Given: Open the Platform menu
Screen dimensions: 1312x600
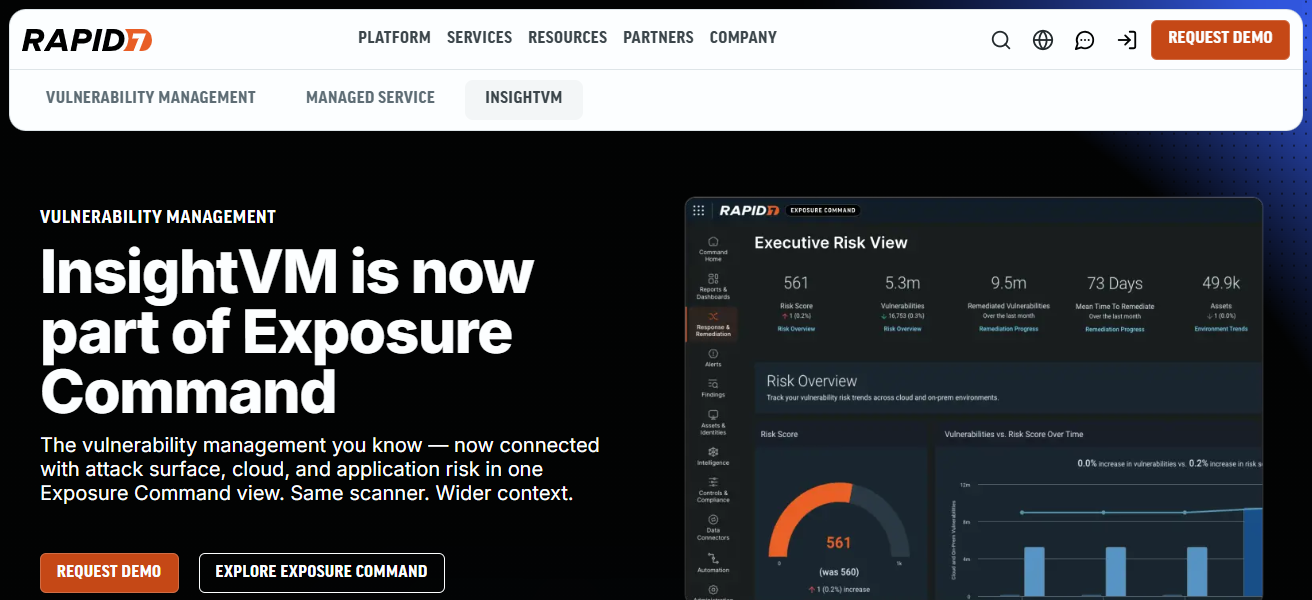Looking at the screenshot, I should (x=394, y=37).
